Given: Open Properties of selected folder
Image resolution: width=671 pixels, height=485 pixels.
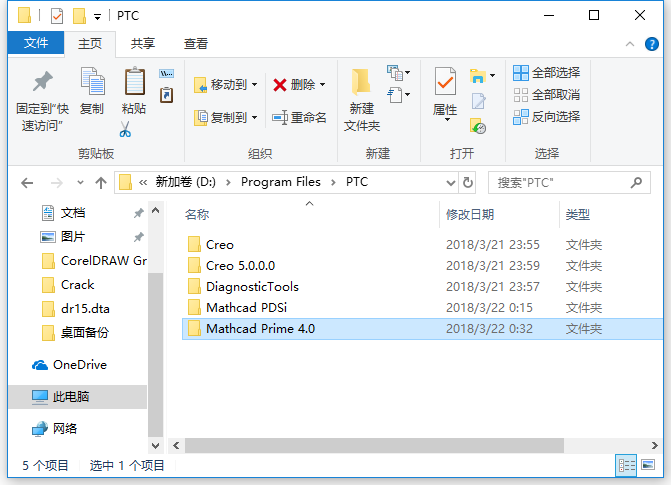Looking at the screenshot, I should 445,94.
